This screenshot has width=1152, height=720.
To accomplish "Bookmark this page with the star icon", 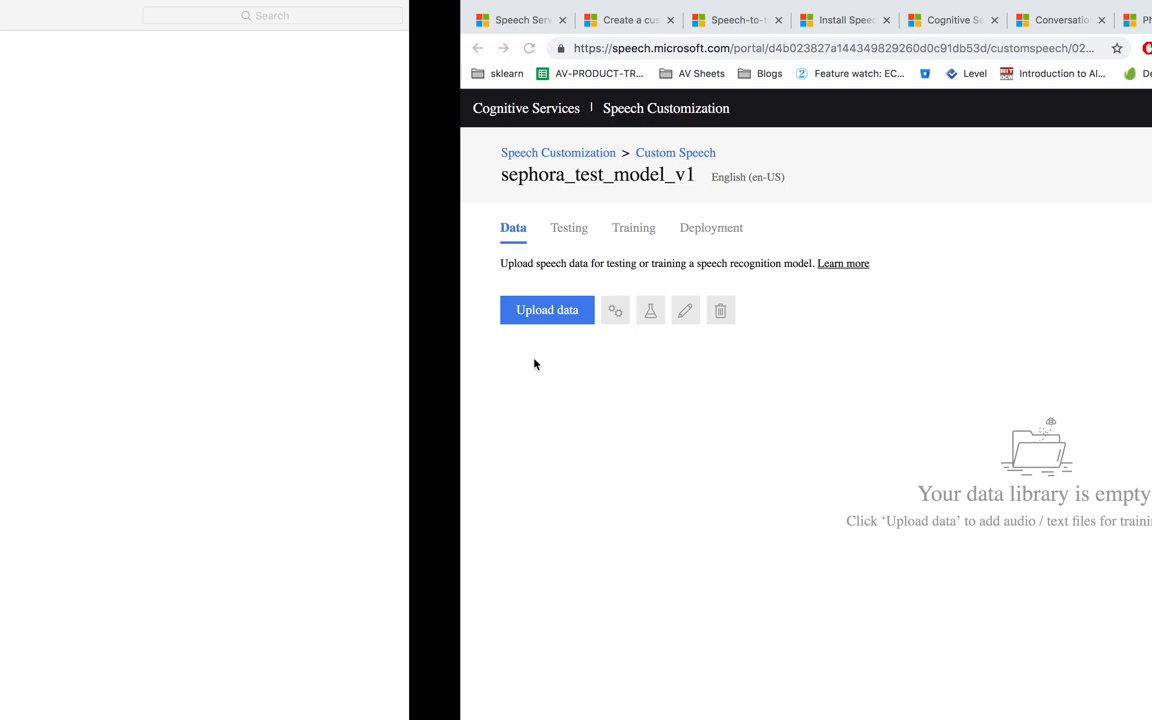I will [1117, 48].
